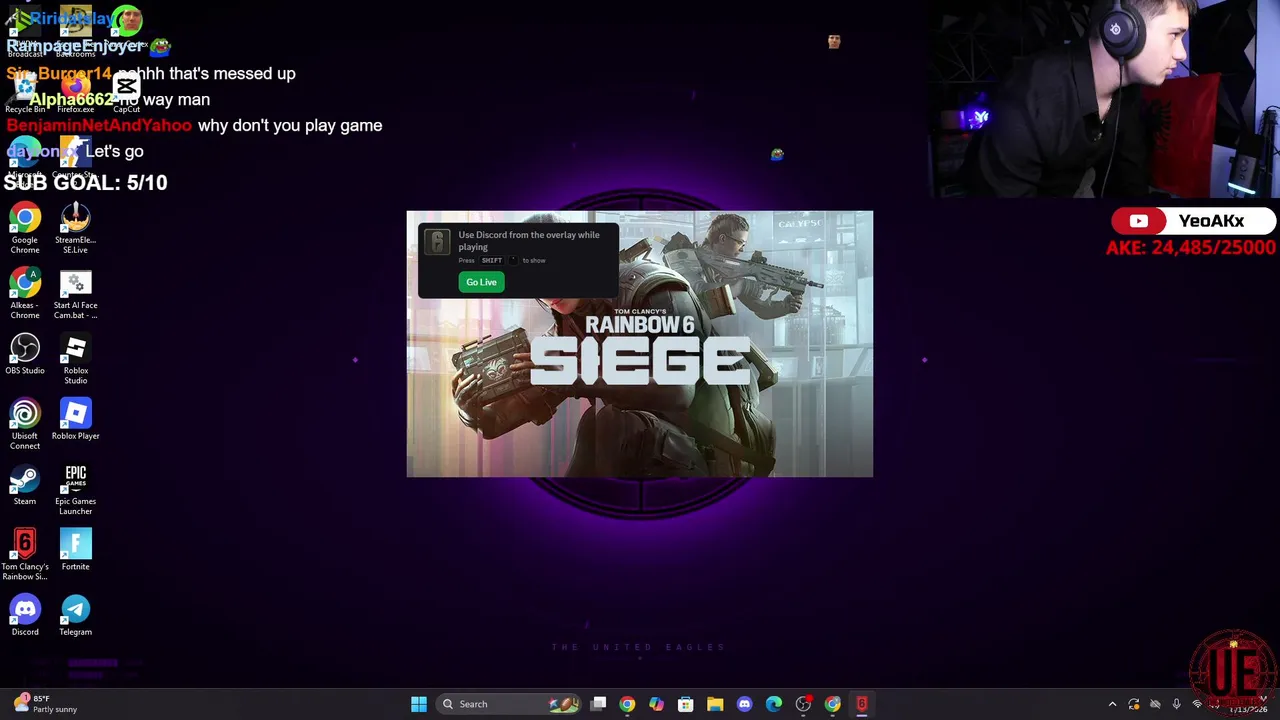Expand the hidden system tray icons chevron
The height and width of the screenshot is (720, 1280).
pos(1112,704)
